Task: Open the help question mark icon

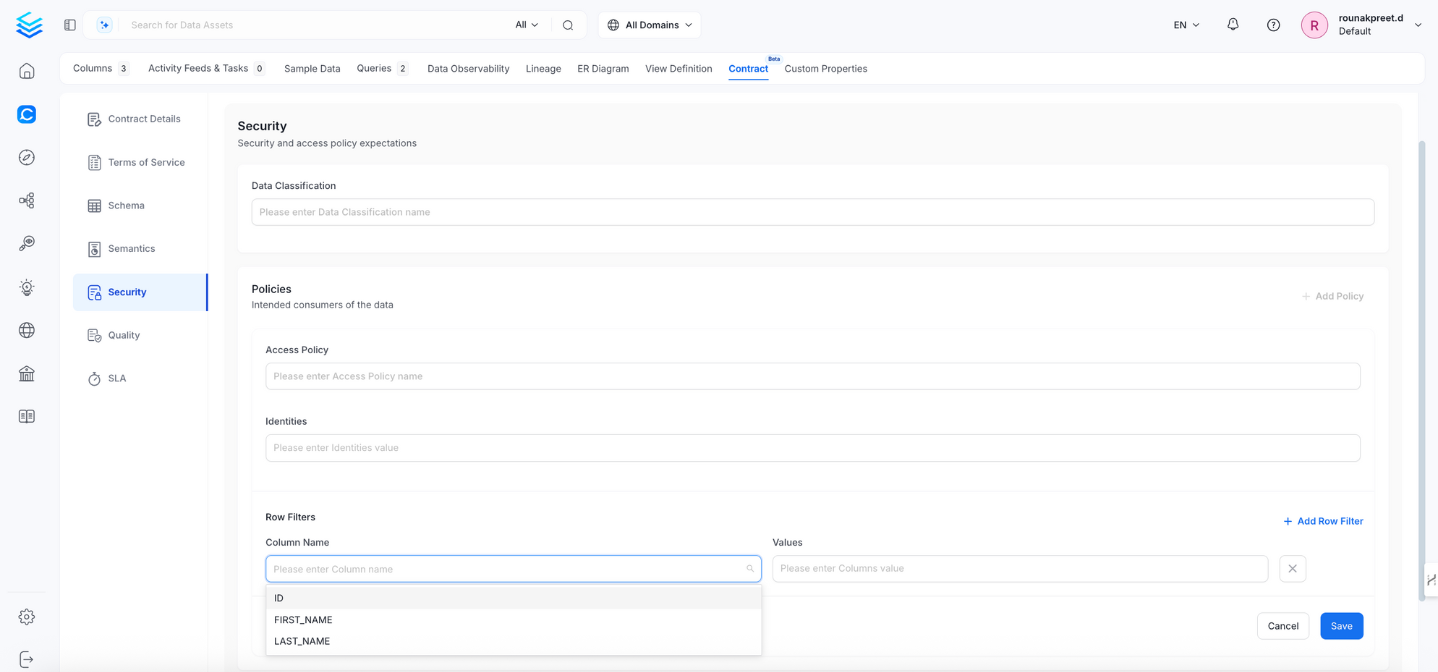Action: (1273, 25)
